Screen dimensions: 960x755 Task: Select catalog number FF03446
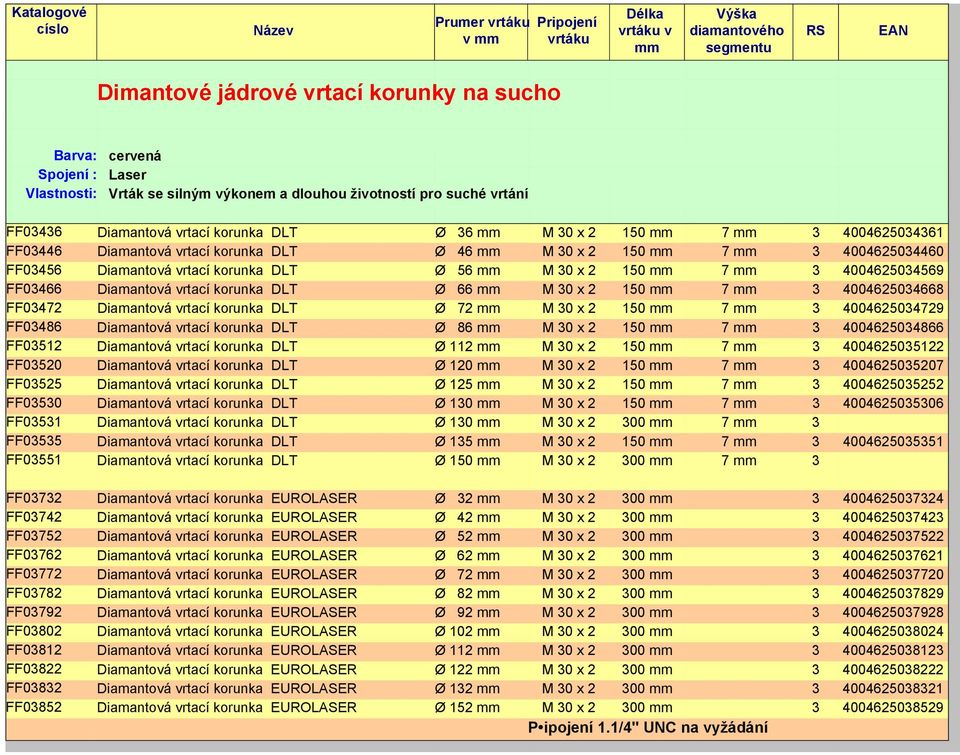click(34, 251)
